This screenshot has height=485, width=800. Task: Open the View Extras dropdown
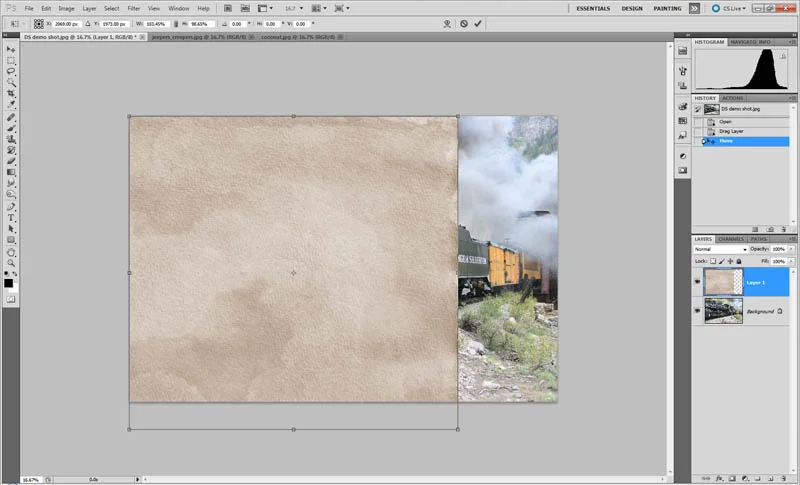(x=265, y=9)
